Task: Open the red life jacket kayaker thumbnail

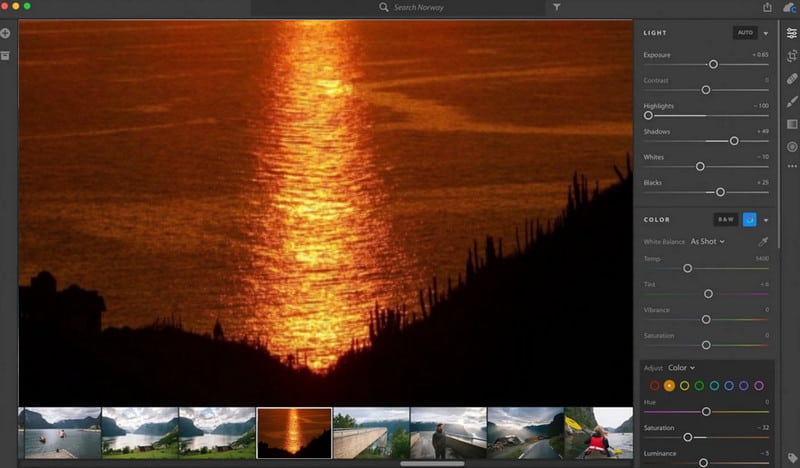Action: coord(598,433)
